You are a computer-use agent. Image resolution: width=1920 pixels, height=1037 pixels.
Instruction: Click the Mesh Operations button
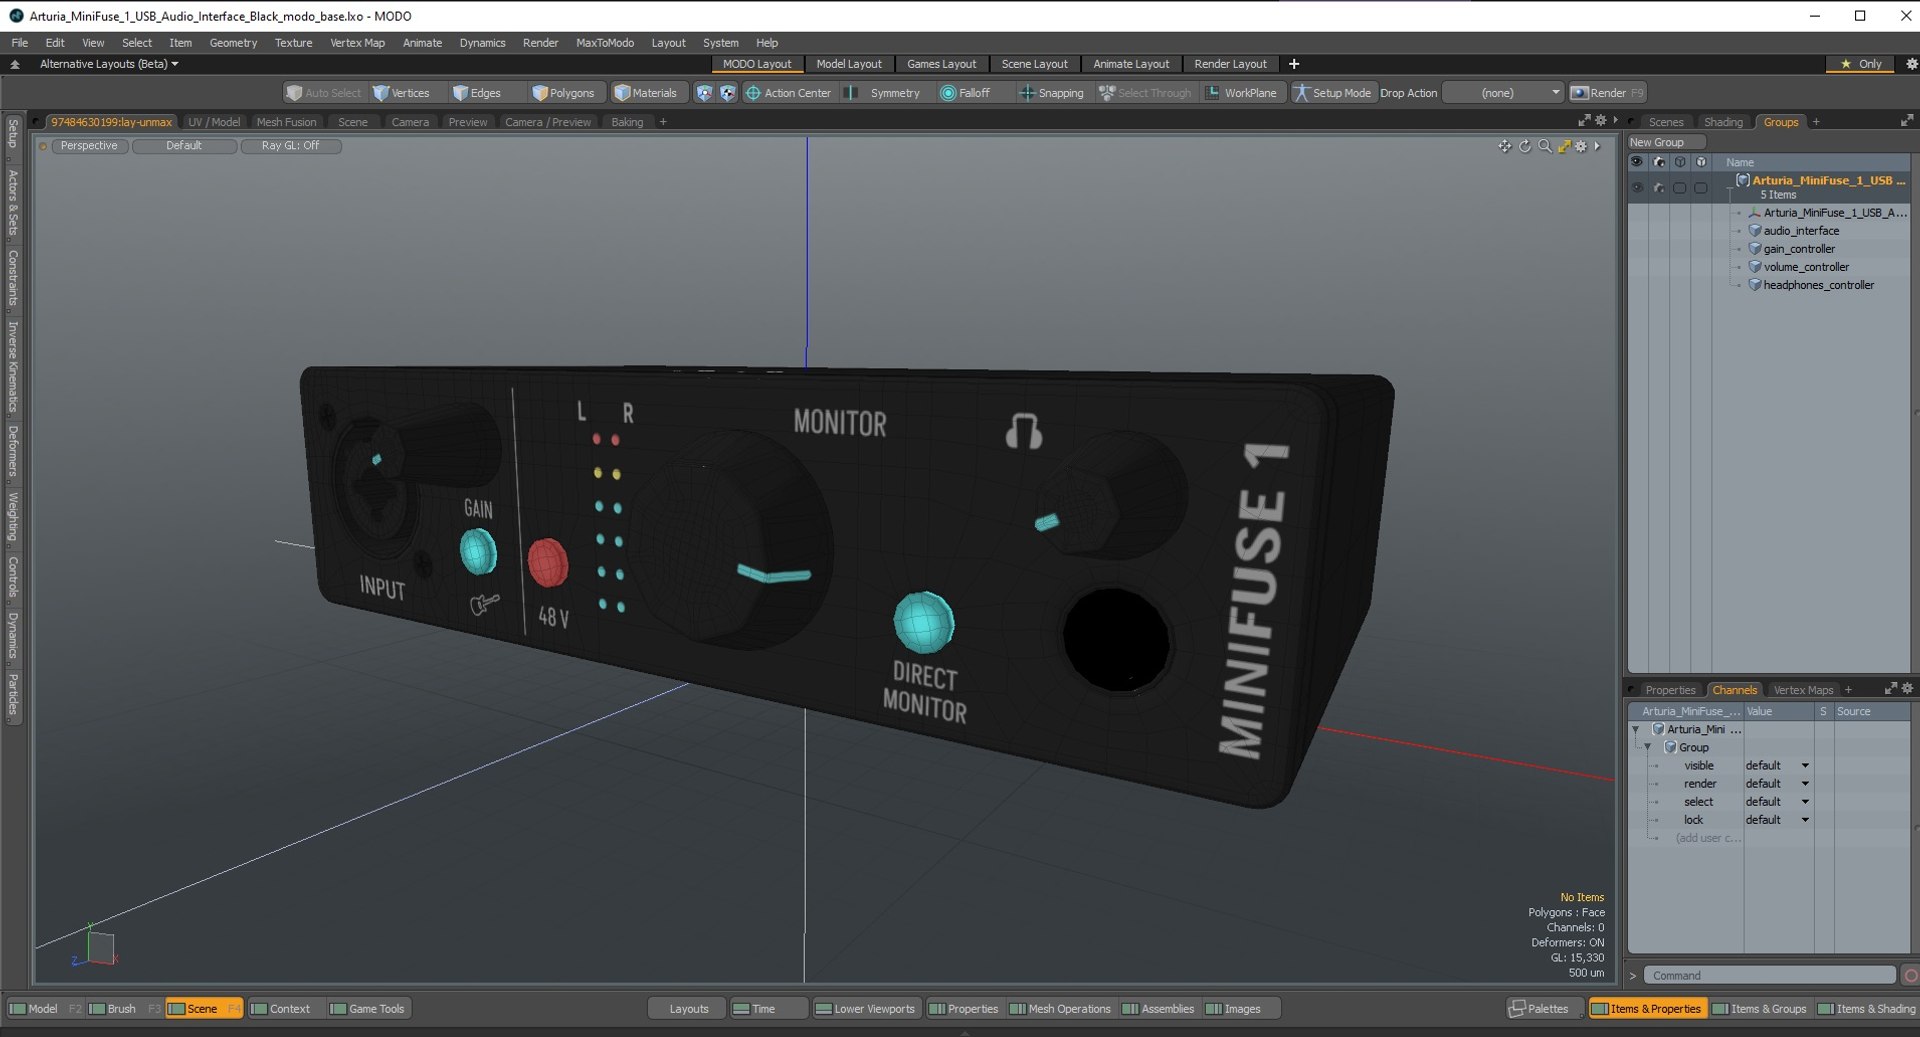point(1060,1009)
